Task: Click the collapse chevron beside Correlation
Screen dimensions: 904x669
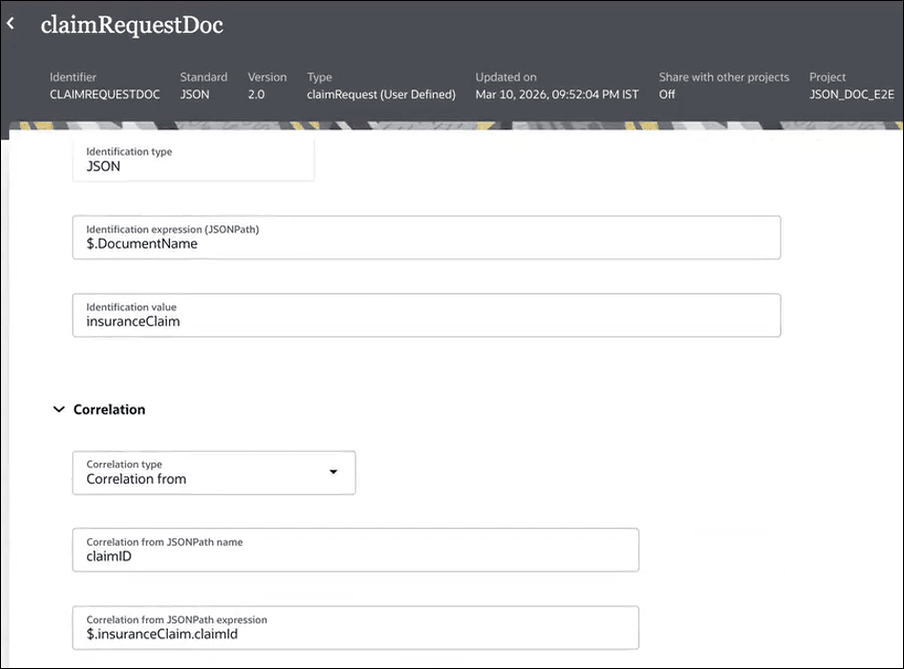Action: tap(58, 409)
